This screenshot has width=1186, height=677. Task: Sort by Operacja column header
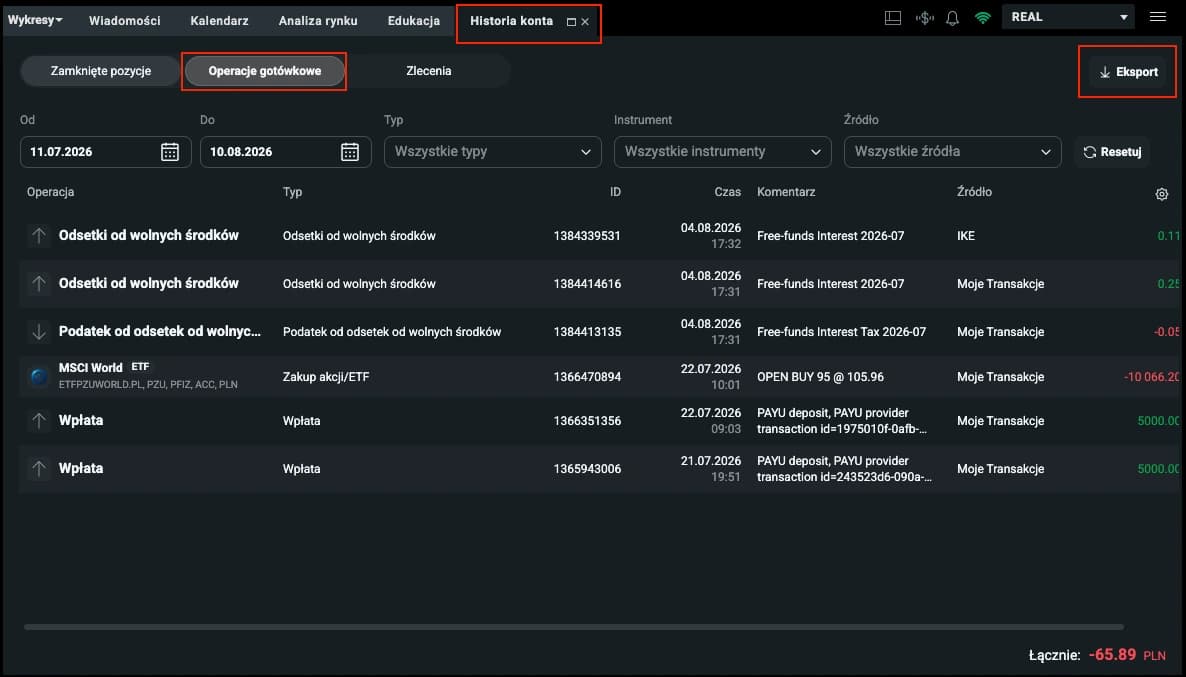click(51, 192)
